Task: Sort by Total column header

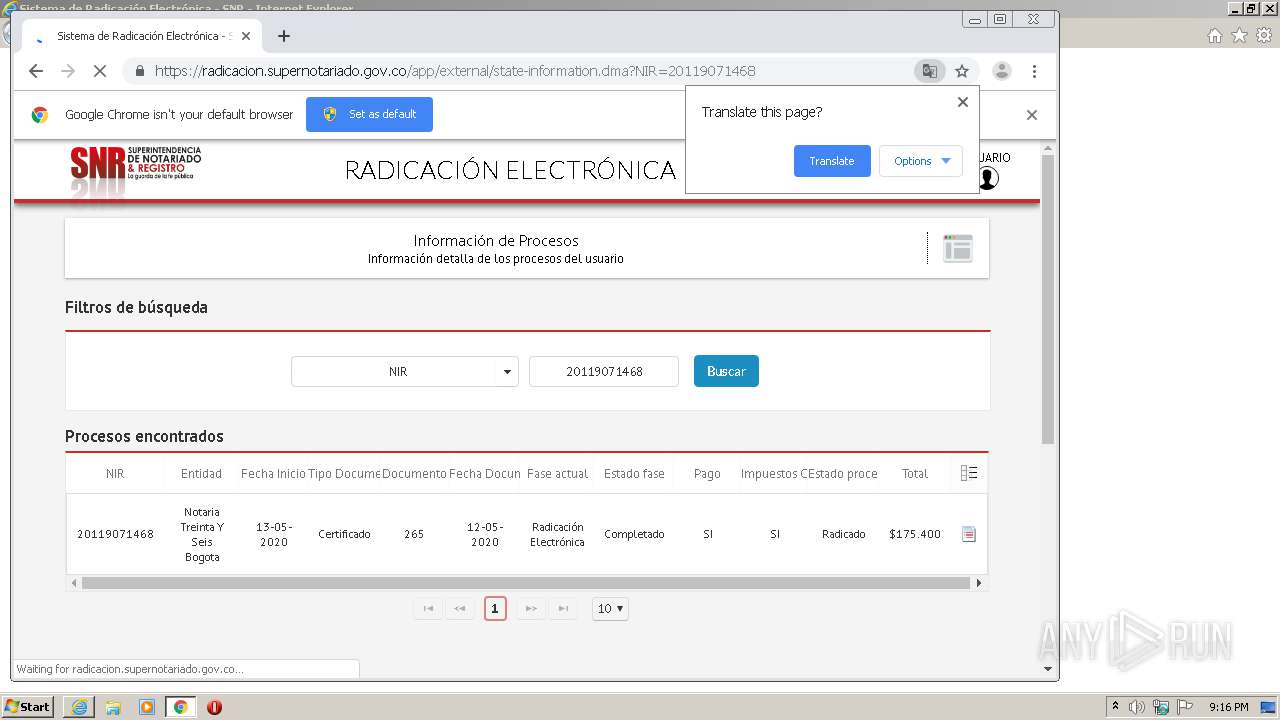Action: pyautogui.click(x=915, y=473)
